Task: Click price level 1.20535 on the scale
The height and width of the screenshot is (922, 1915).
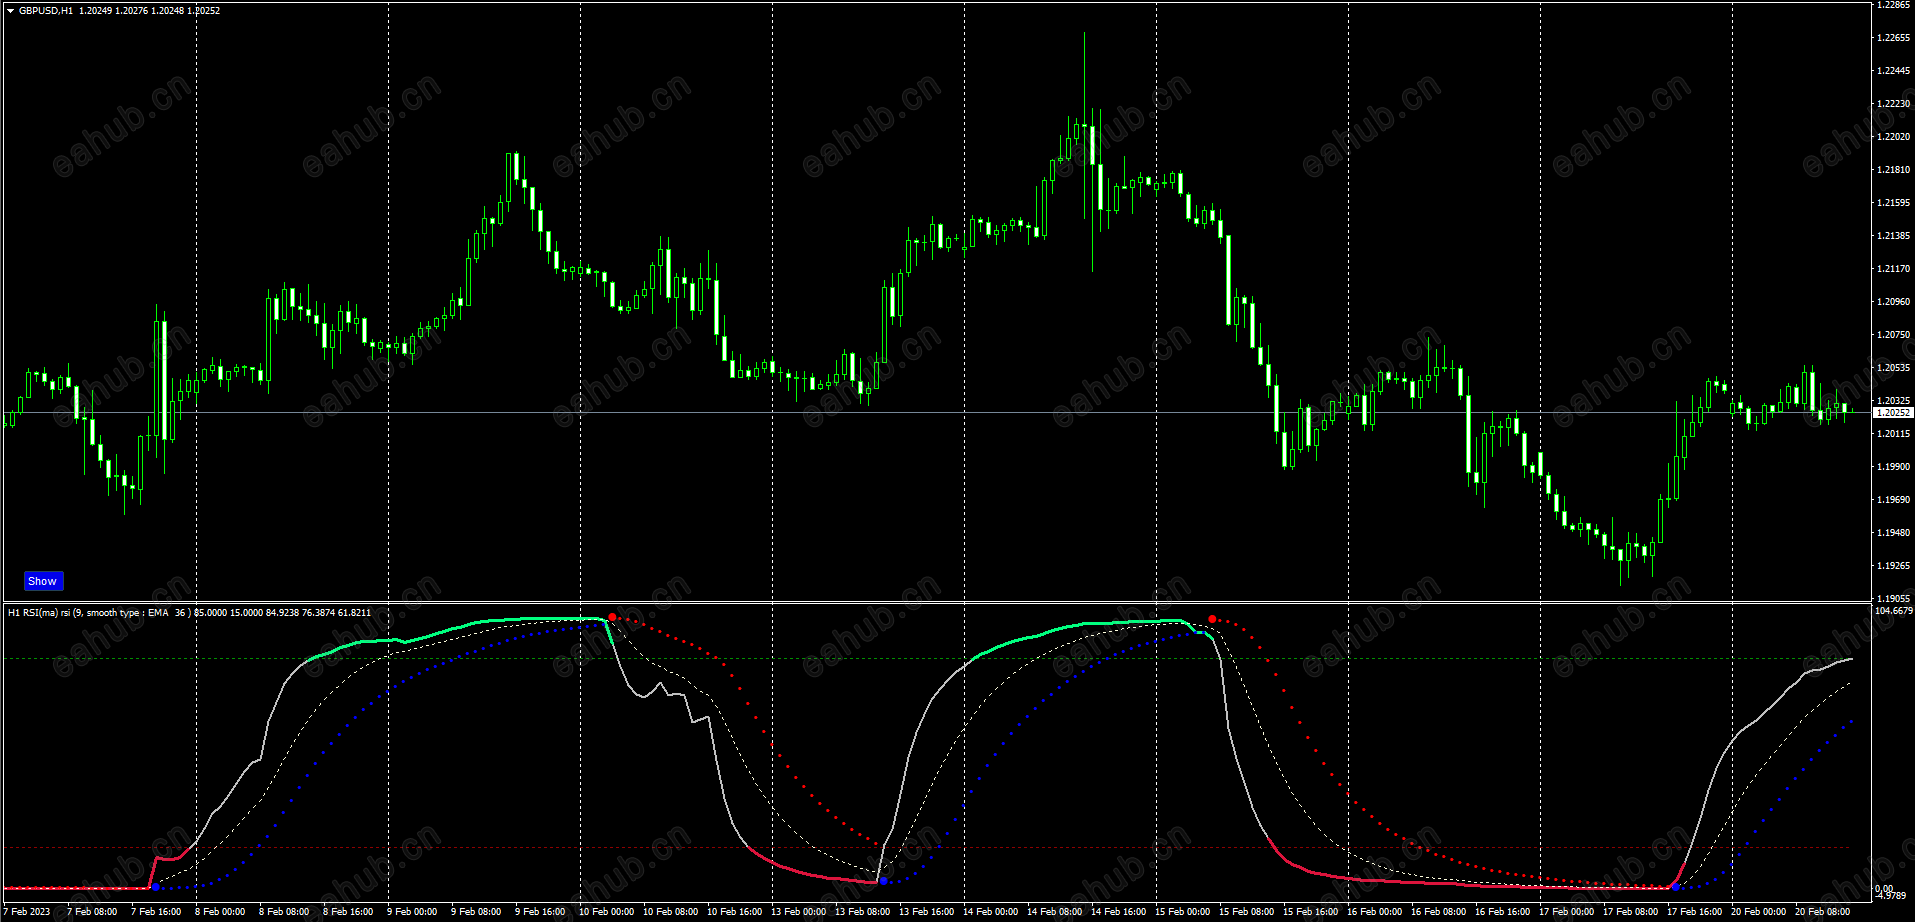Action: point(1894,368)
